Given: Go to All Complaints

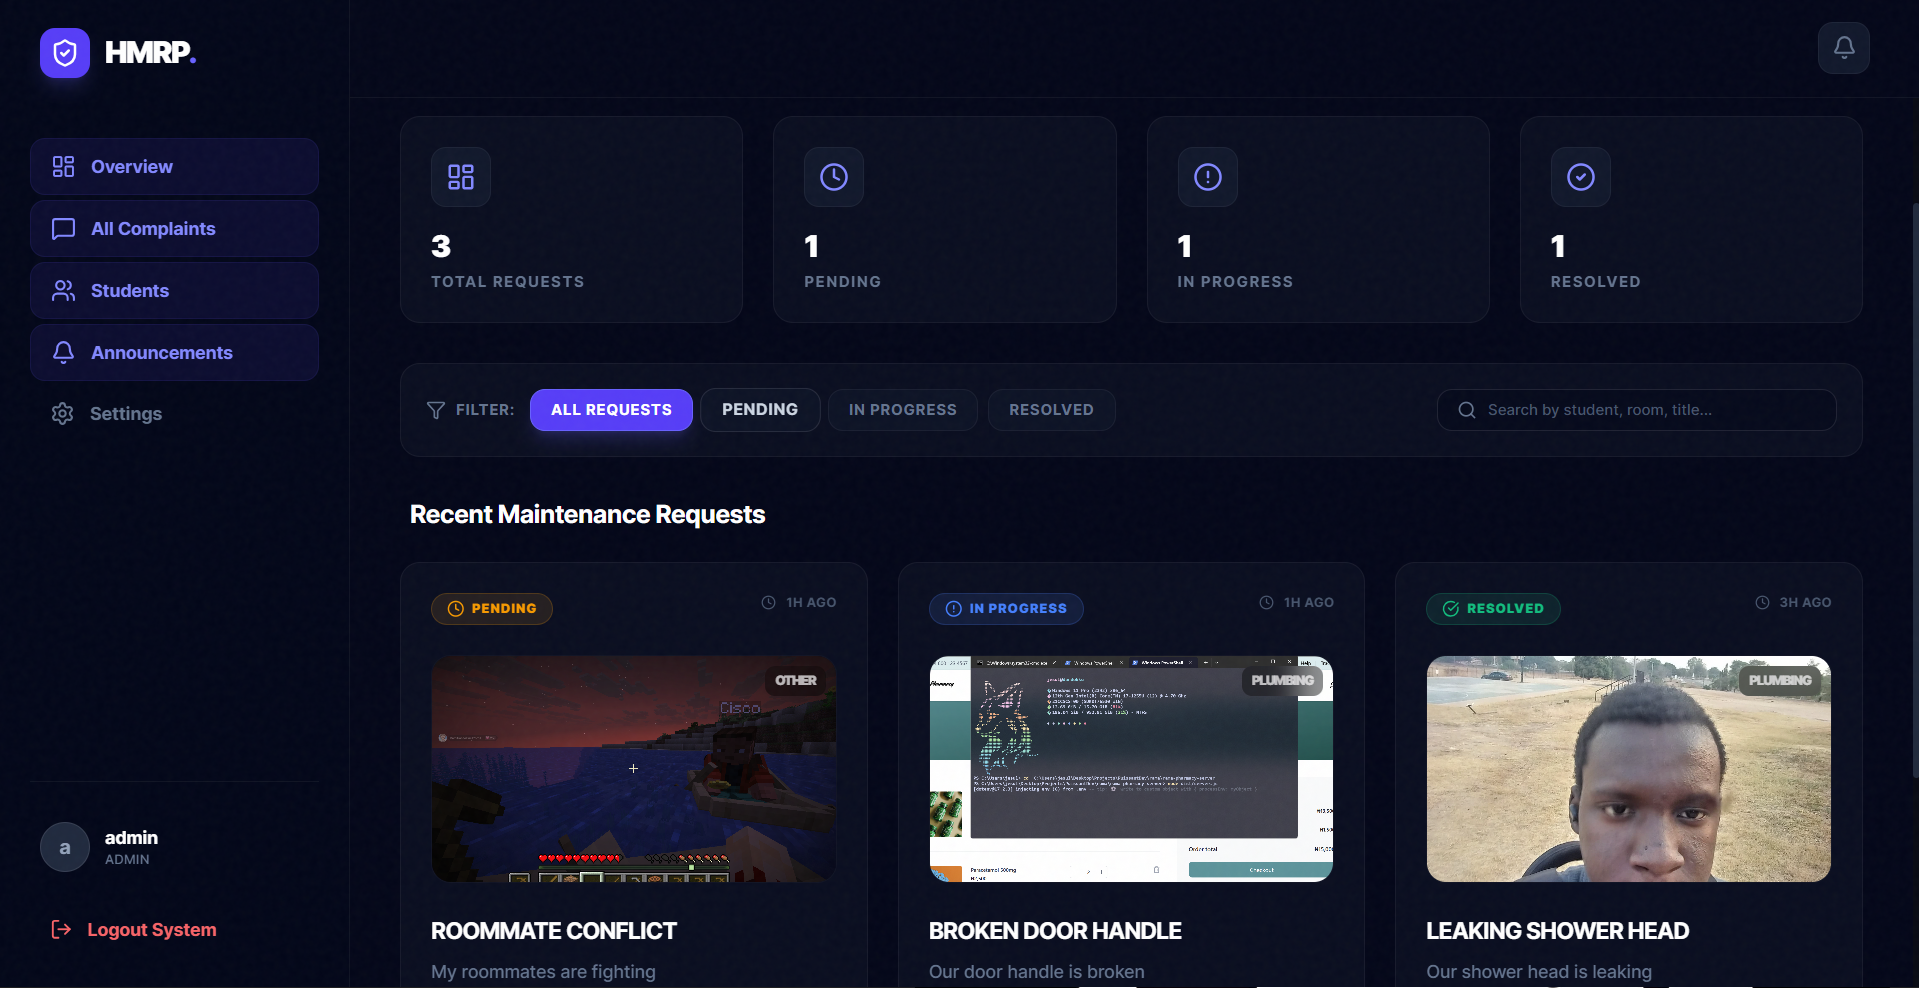Looking at the screenshot, I should 174,229.
